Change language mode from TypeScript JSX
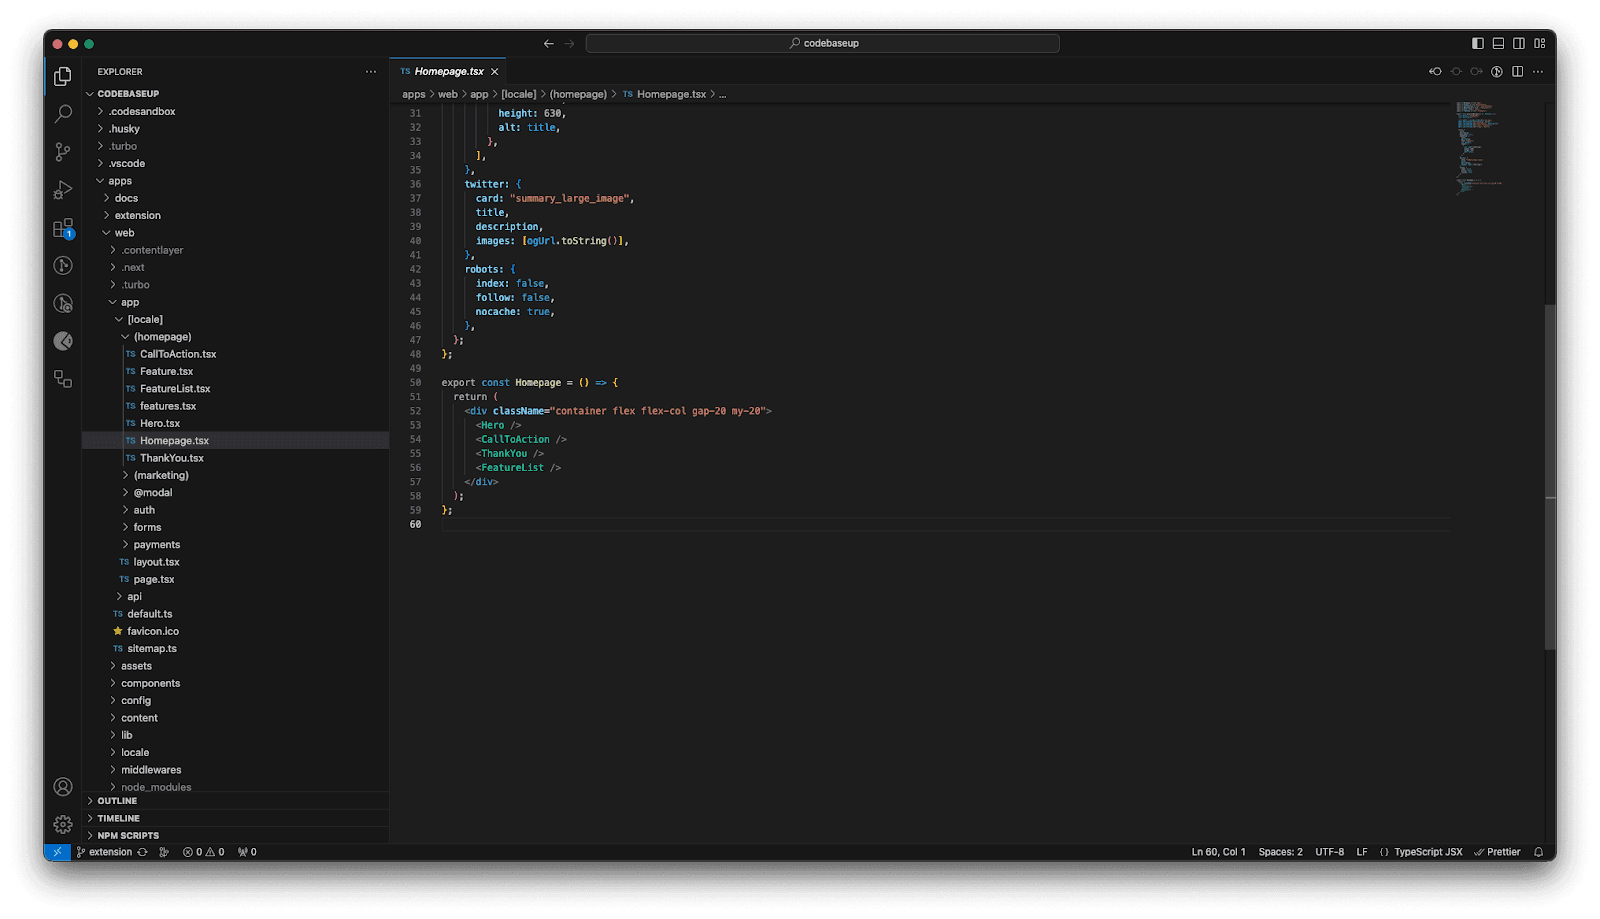This screenshot has height=919, width=1600. click(x=1428, y=852)
